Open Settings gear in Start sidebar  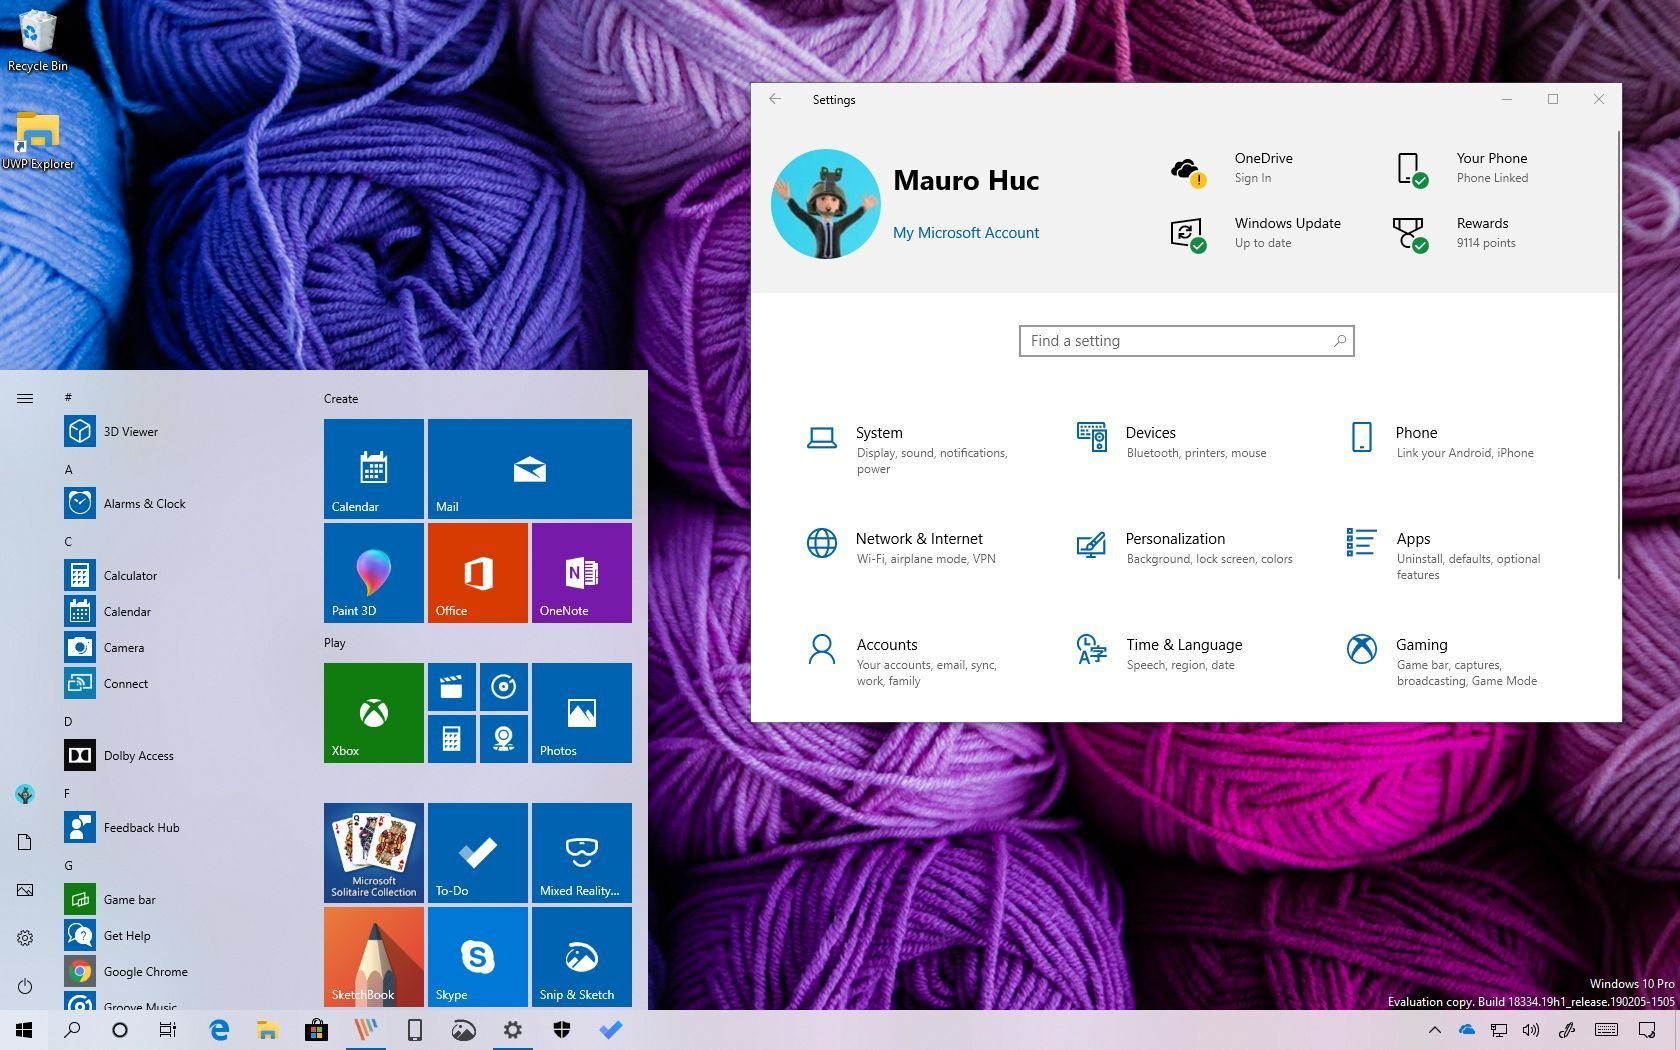coord(25,938)
